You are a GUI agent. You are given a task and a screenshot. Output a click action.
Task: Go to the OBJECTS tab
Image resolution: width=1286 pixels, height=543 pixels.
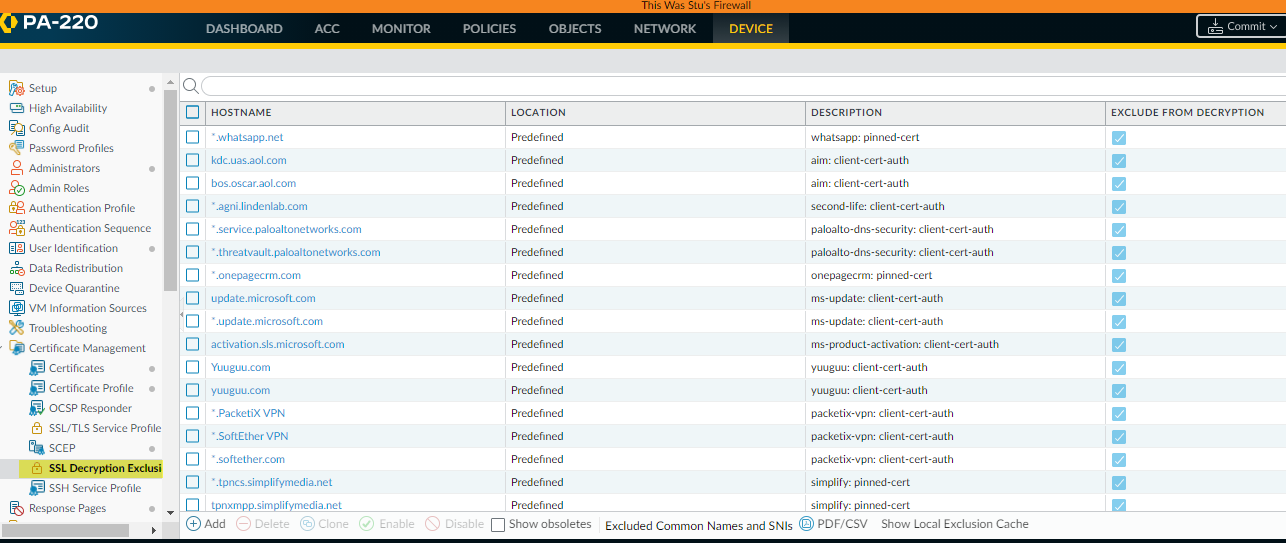coord(575,28)
